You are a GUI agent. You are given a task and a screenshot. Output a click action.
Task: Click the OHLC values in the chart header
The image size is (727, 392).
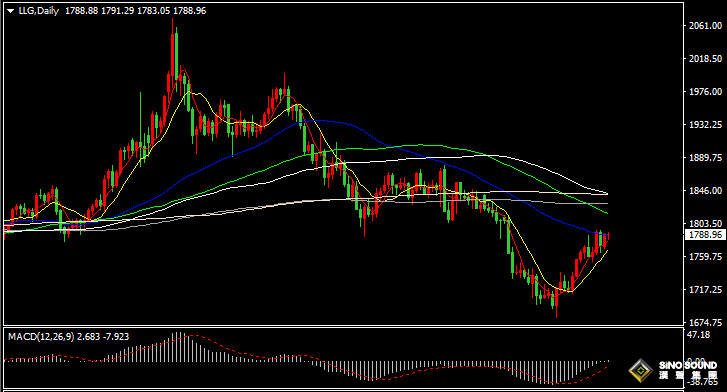[135, 11]
